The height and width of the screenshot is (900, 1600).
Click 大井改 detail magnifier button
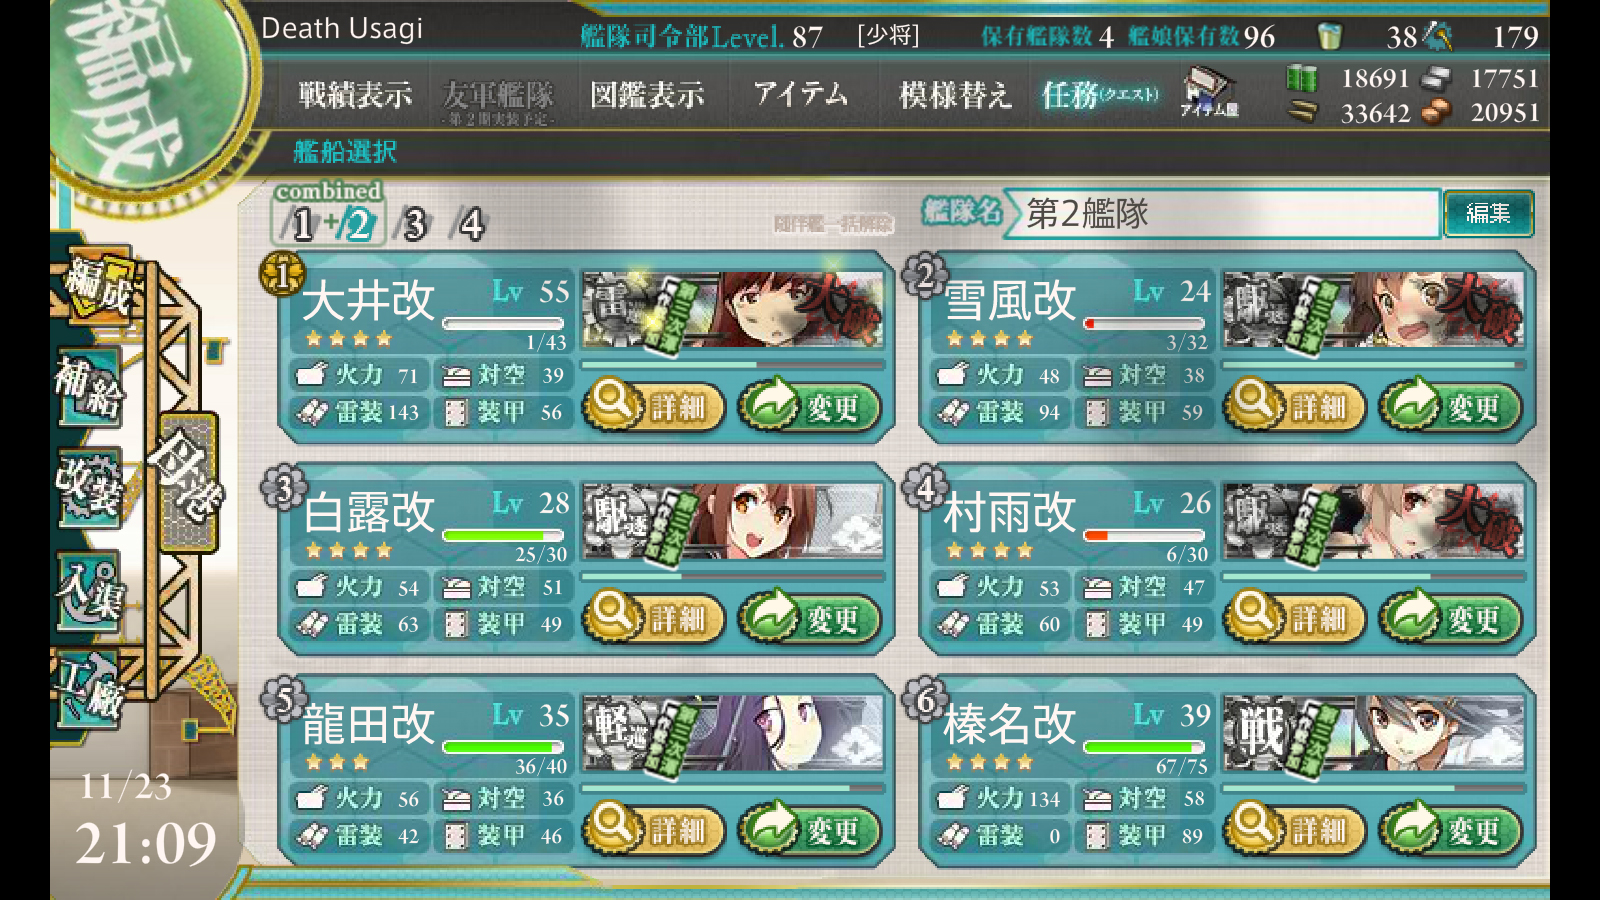click(x=653, y=407)
